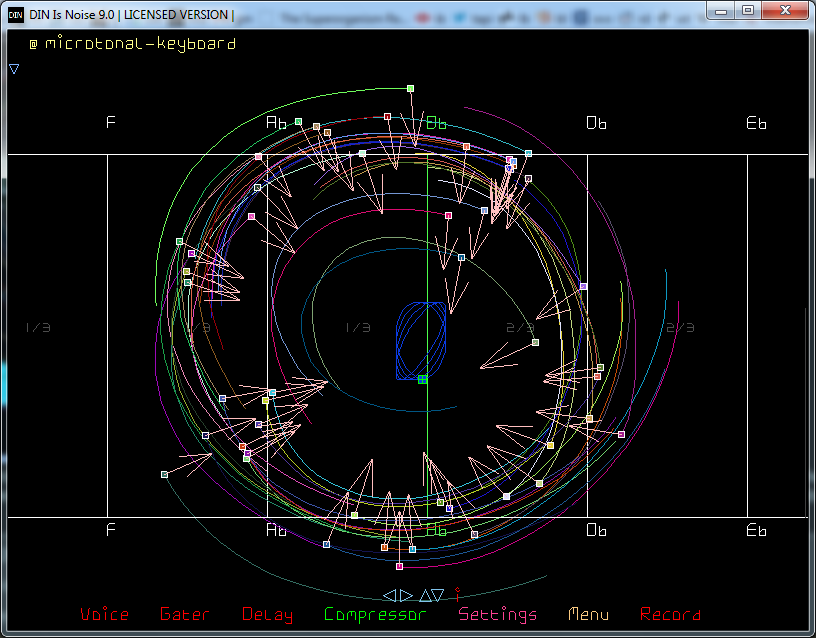Click the left arrow icon above the bottom bar

(389, 595)
